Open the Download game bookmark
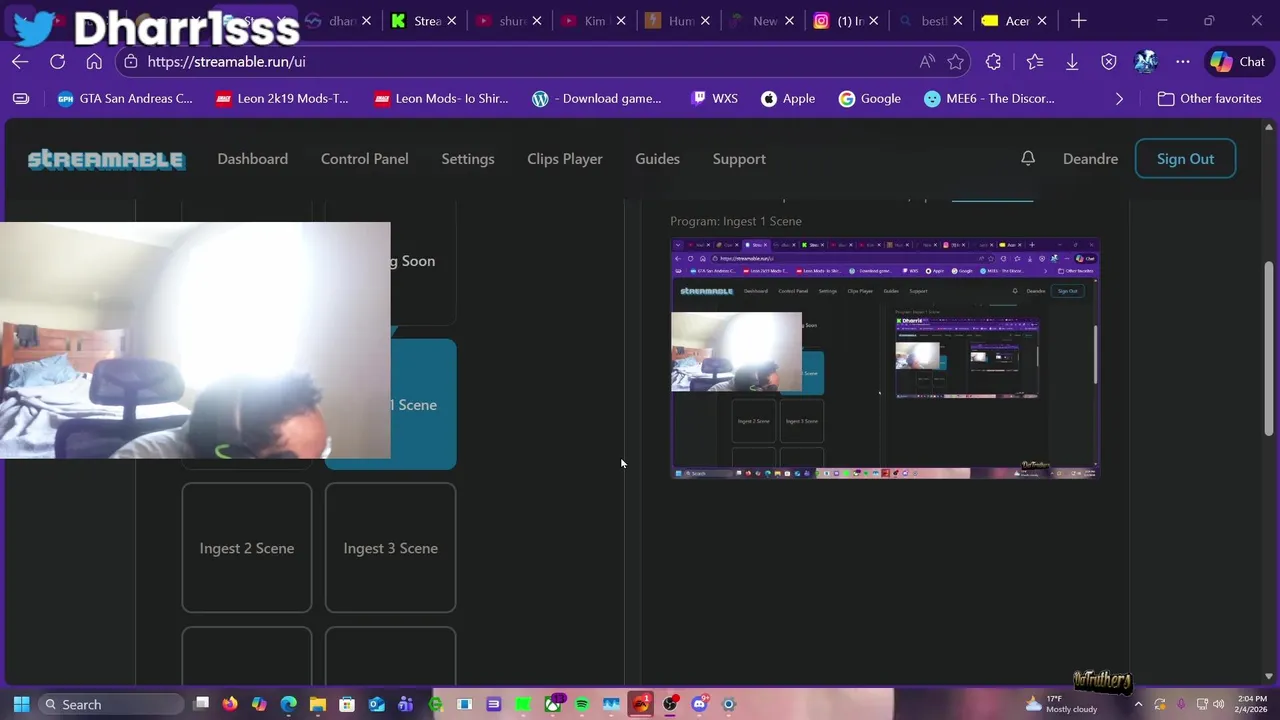 (597, 99)
